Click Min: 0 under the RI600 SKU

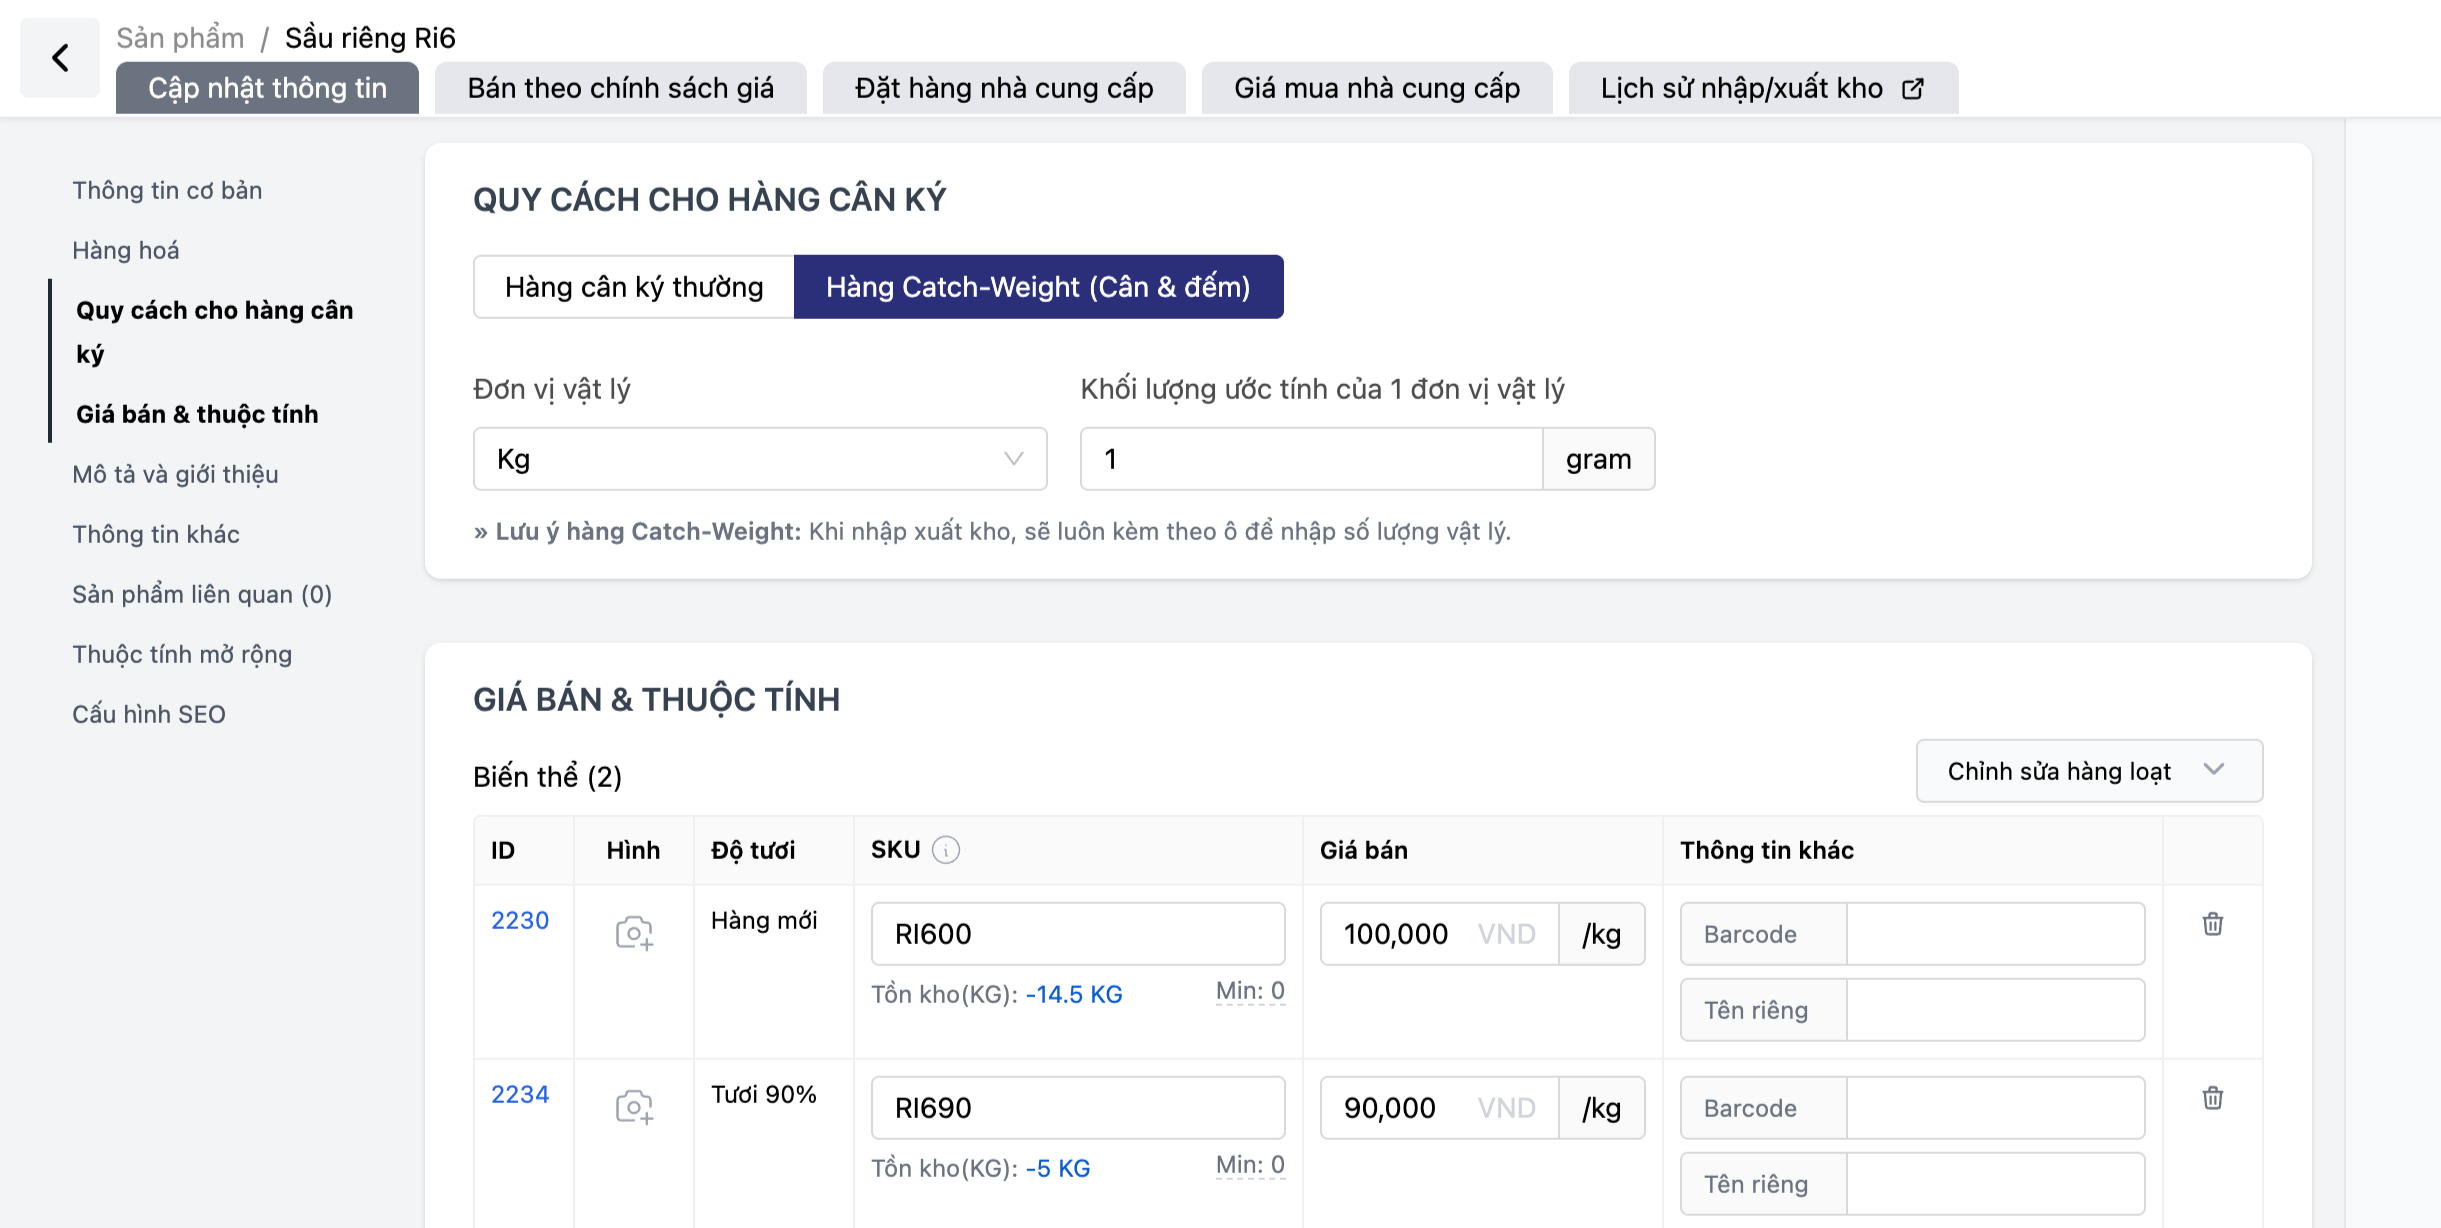(1250, 991)
